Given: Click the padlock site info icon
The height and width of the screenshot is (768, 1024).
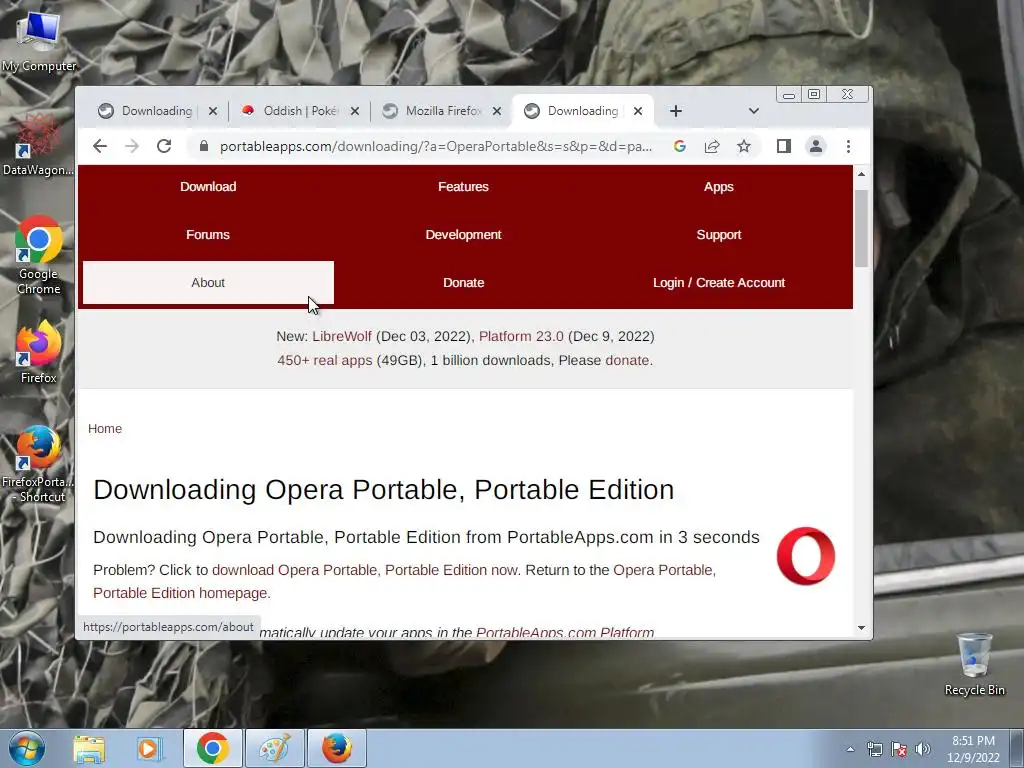Looking at the screenshot, I should click(204, 146).
